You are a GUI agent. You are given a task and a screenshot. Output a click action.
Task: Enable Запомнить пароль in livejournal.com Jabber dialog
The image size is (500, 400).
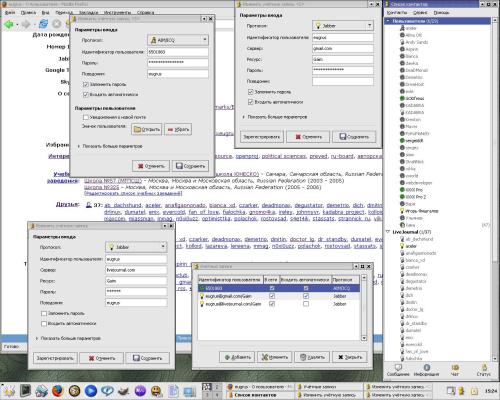[44, 313]
